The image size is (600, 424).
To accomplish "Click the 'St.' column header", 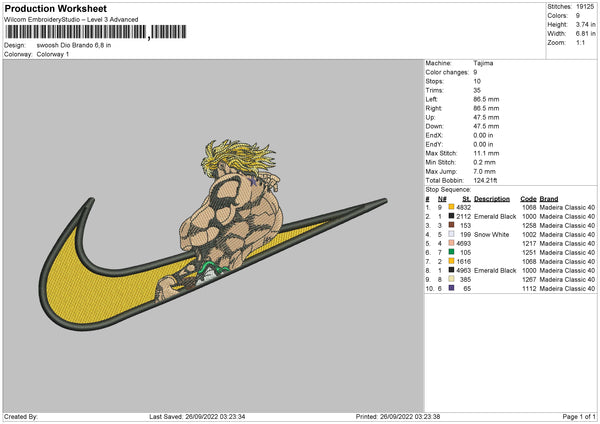I will pyautogui.click(x=466, y=199).
